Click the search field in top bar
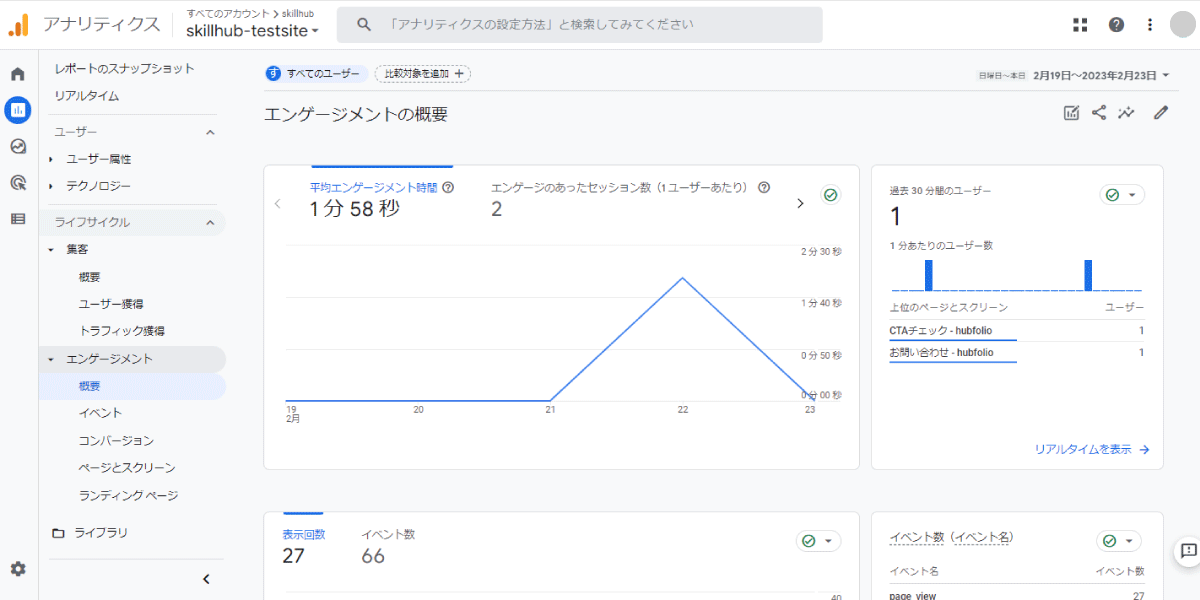Screen dimensions: 1200x600 point(579,25)
